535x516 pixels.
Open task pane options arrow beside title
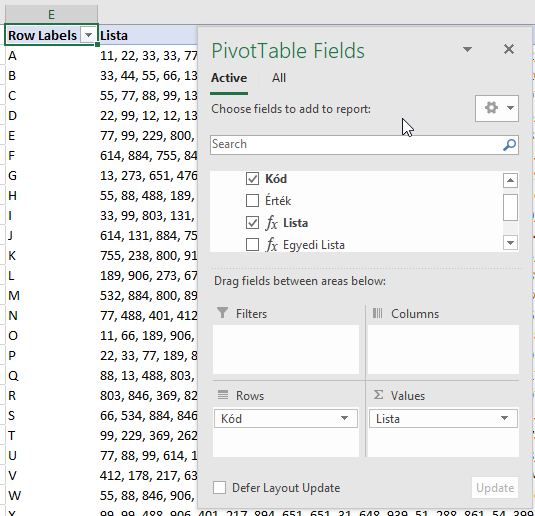click(x=467, y=50)
